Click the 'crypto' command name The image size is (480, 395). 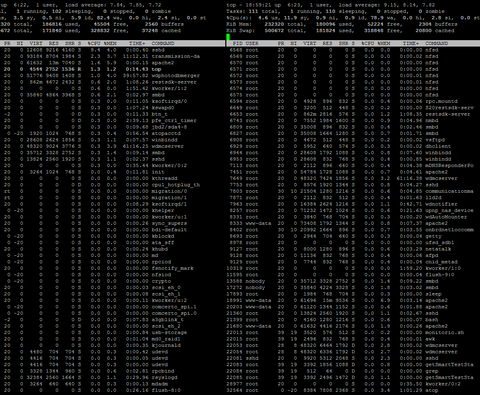pos(161,281)
